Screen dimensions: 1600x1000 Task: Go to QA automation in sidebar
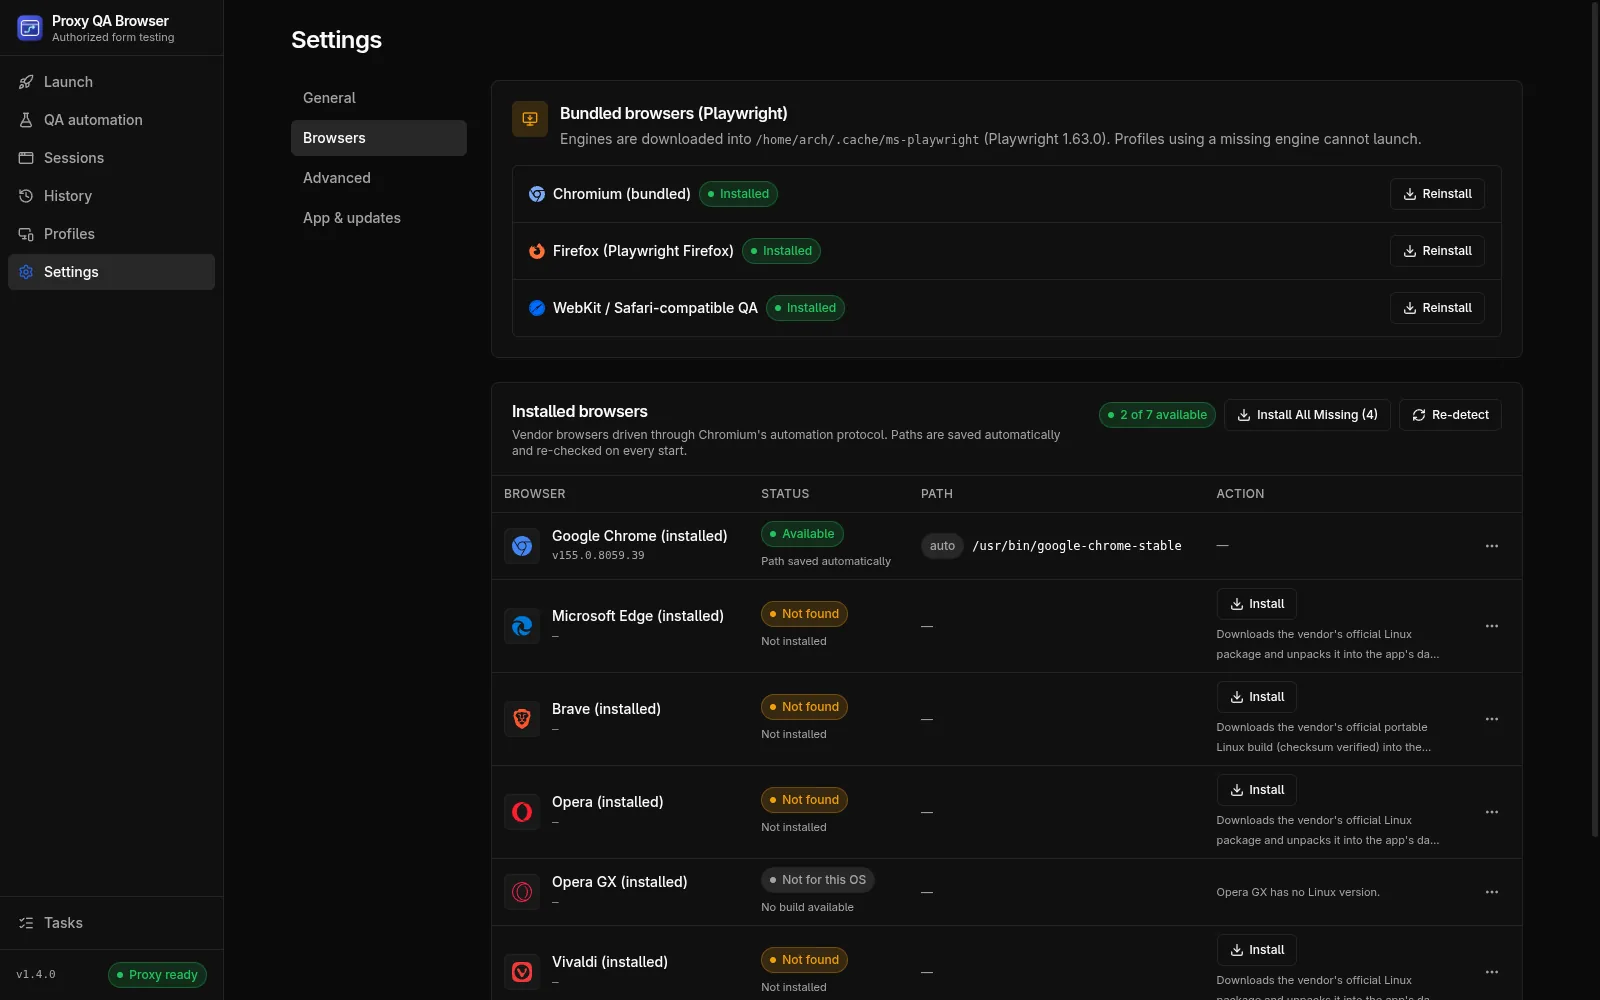point(111,120)
